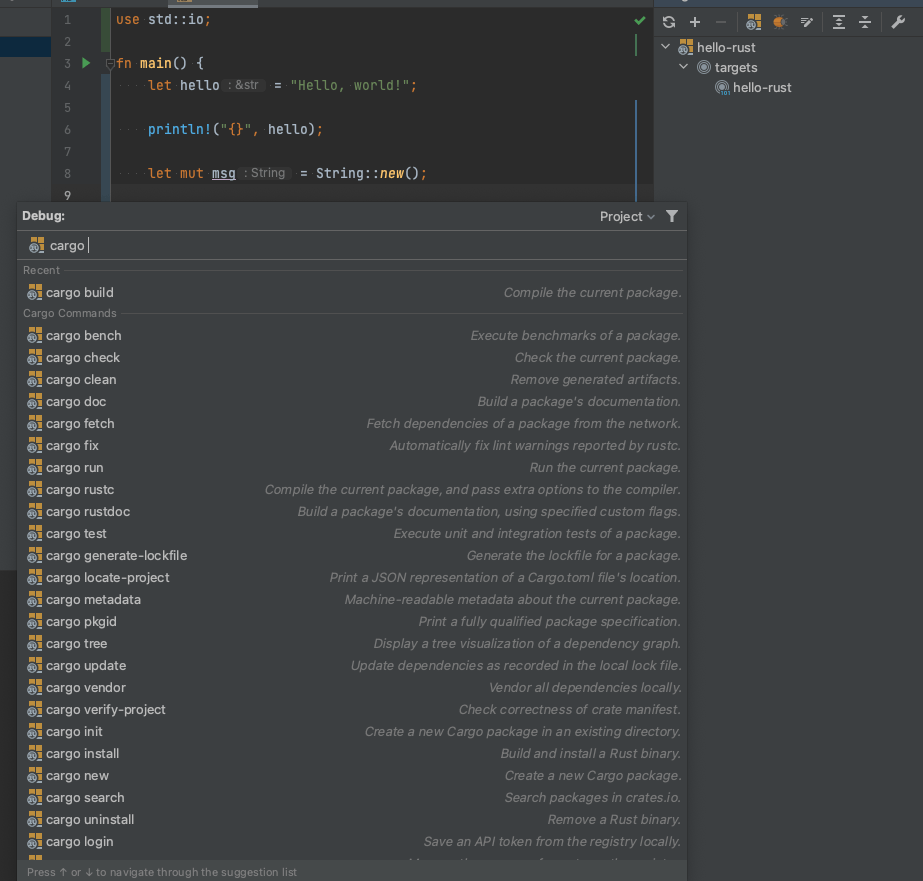The image size is (923, 881).
Task: Select cargo fetch command
Action: tap(352, 424)
